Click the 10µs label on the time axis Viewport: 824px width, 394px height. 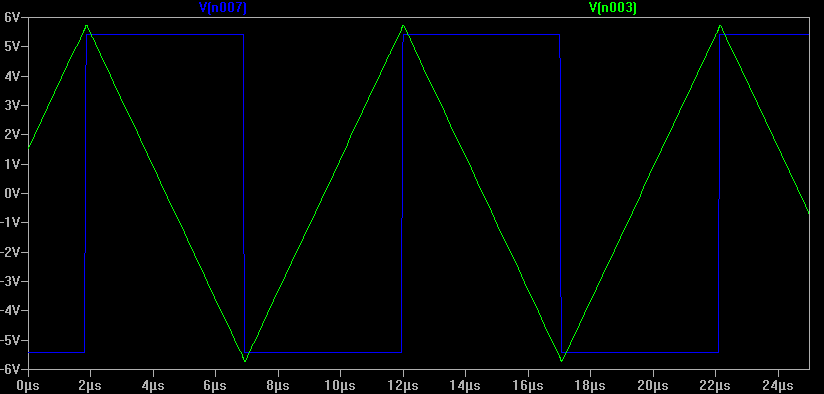click(340, 387)
